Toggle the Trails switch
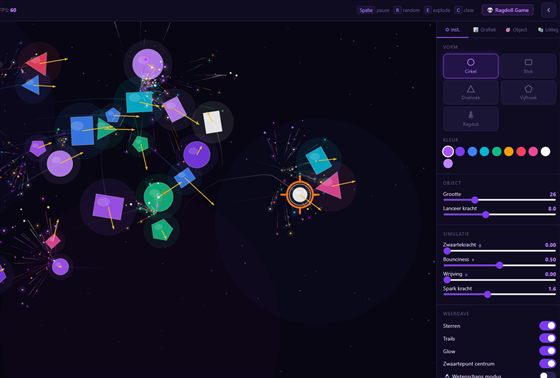Screen dimensions: 560x378 click(548, 338)
